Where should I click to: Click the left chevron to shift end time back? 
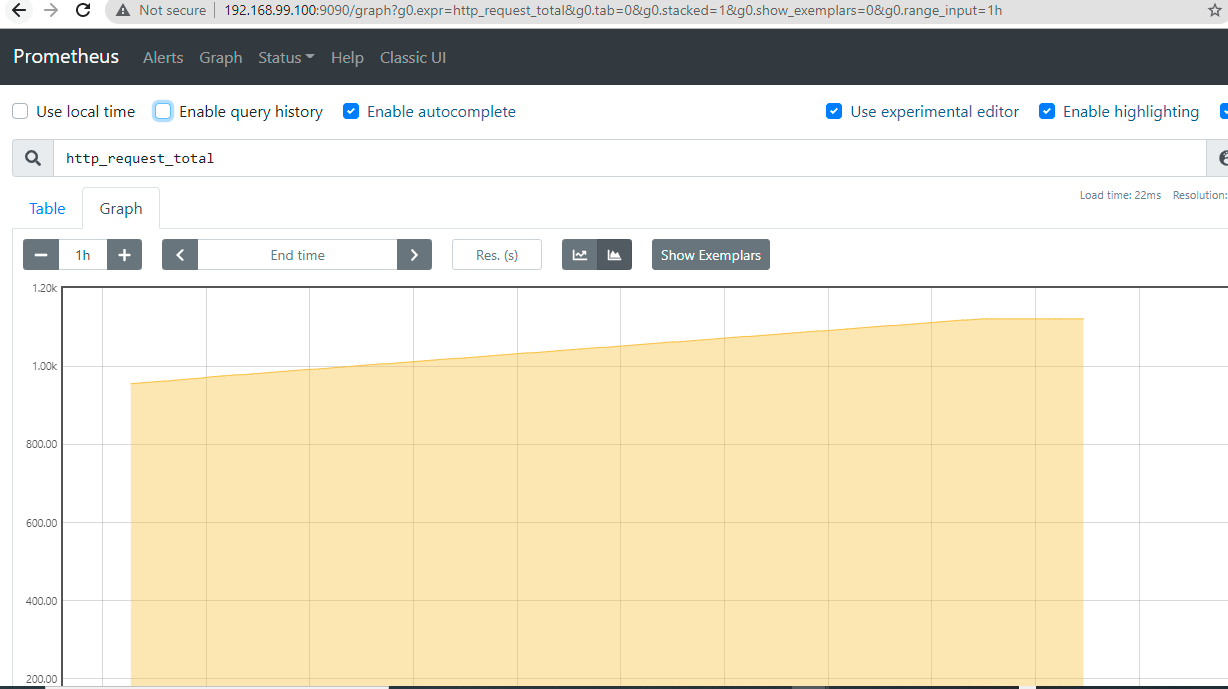[180, 254]
